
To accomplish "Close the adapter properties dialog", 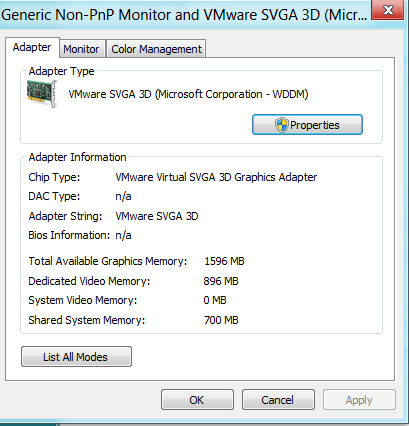I will [x=387, y=10].
